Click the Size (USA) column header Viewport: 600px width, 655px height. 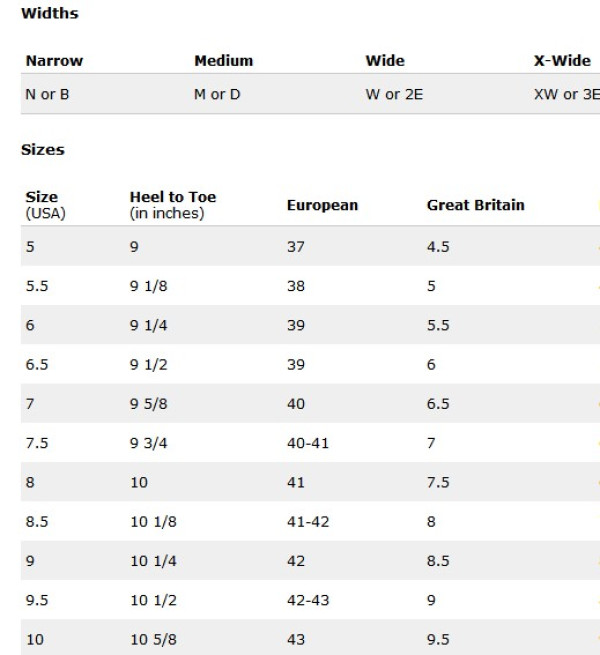(x=46, y=205)
